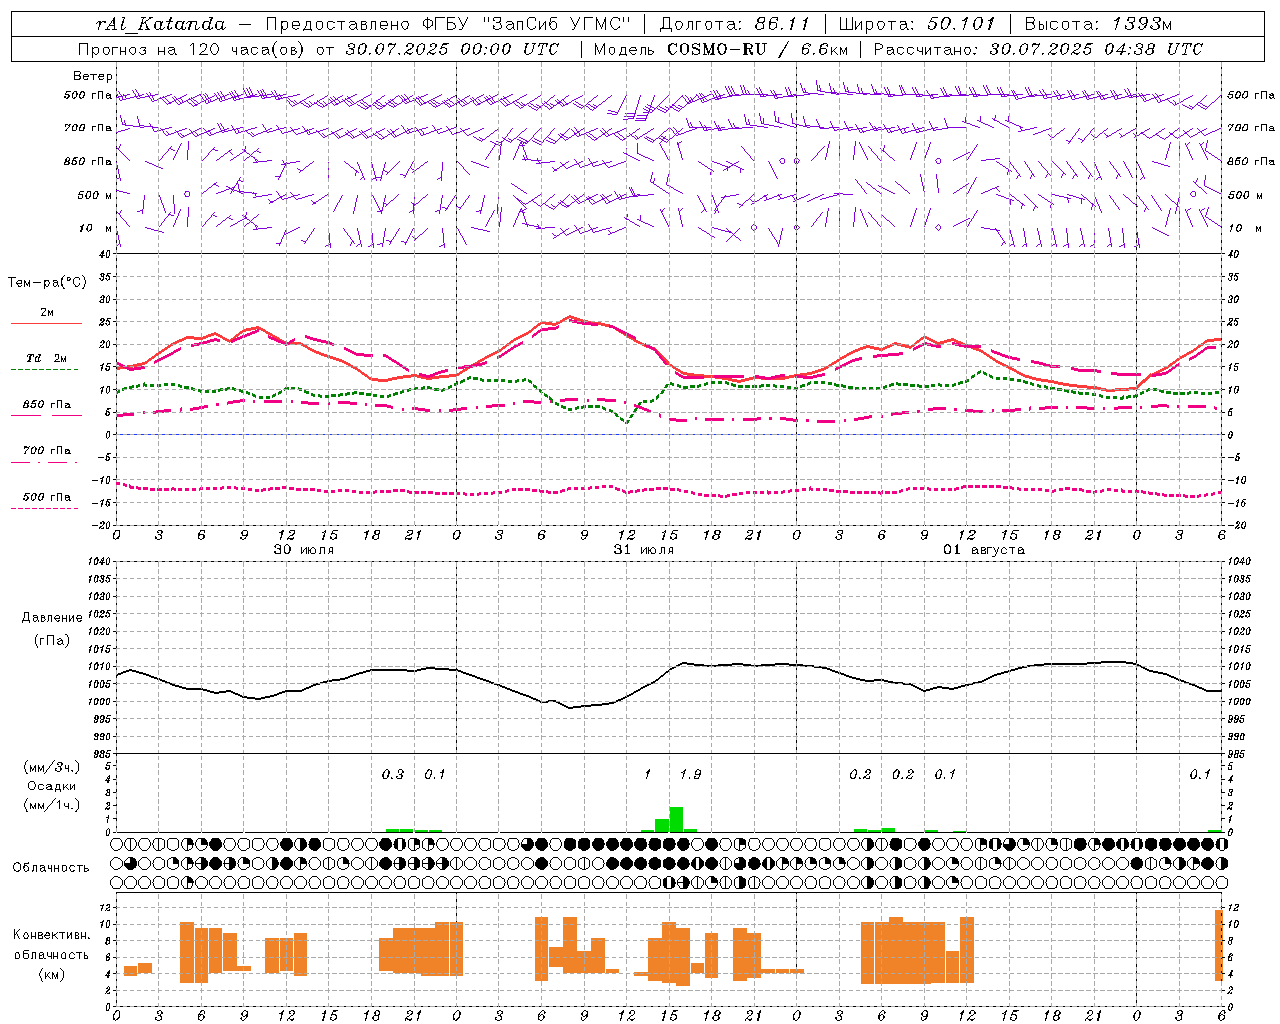
Task: Click the solid red 2м legend line
Action: click(x=47, y=324)
